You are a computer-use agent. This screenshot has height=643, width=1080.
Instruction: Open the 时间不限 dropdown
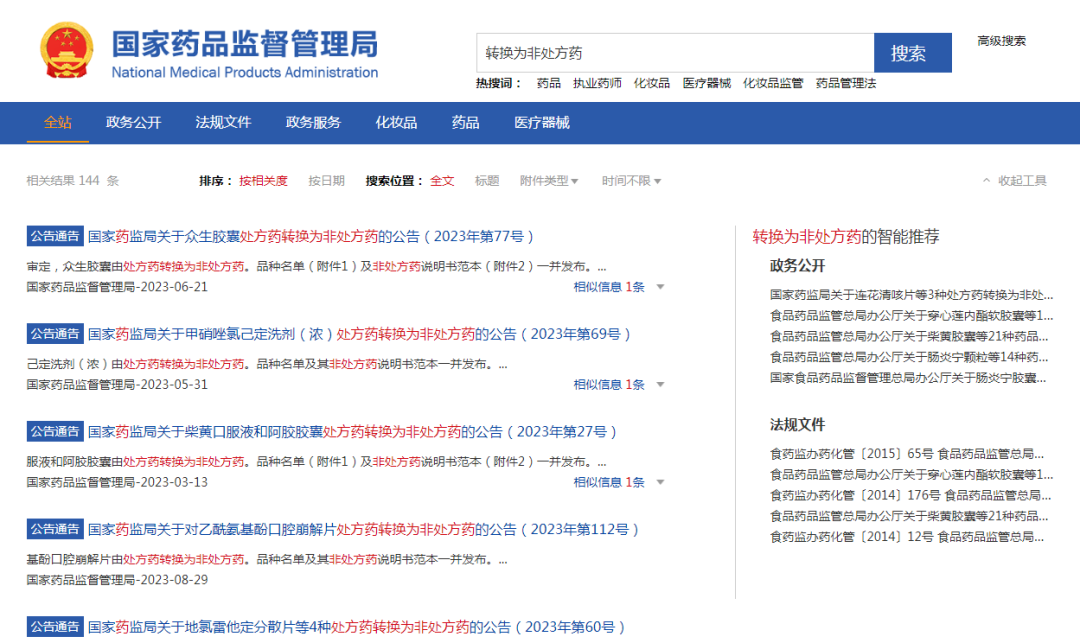click(630, 181)
